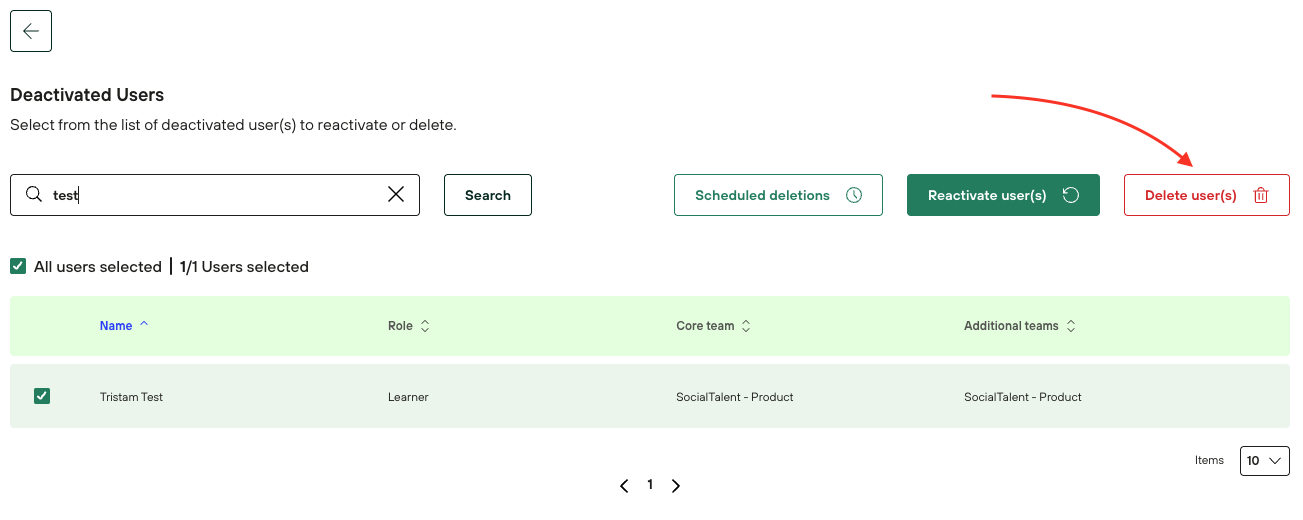Click the Name column header text
The height and width of the screenshot is (520, 1303).
pyautogui.click(x=116, y=326)
